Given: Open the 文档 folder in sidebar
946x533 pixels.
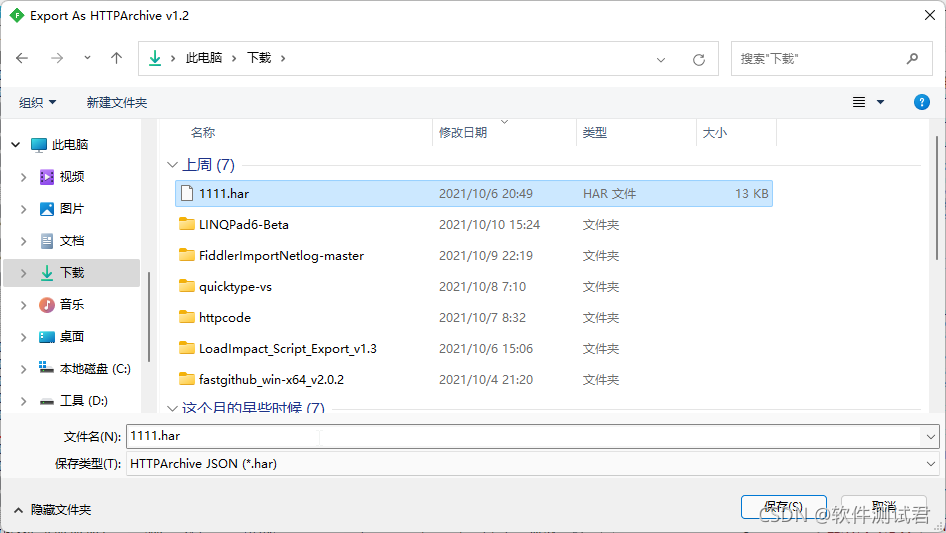Looking at the screenshot, I should [x=71, y=241].
